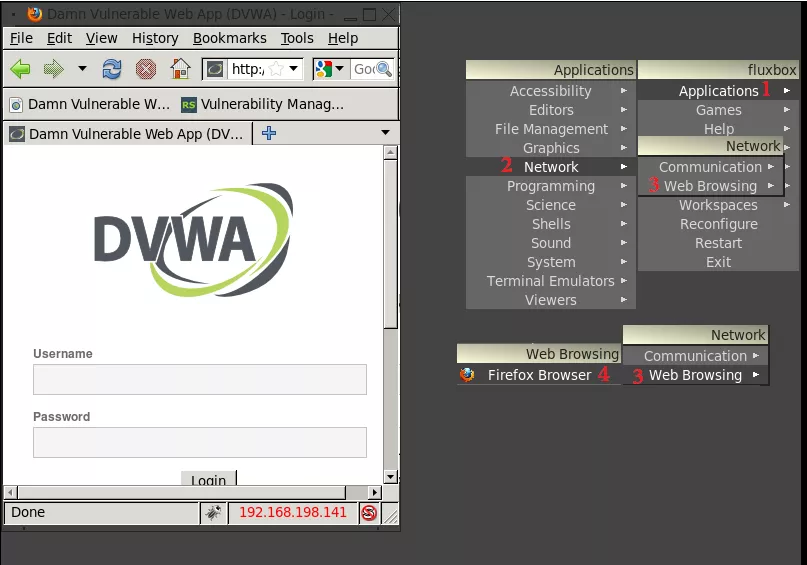
Task: Open the View menu
Action: (x=101, y=38)
